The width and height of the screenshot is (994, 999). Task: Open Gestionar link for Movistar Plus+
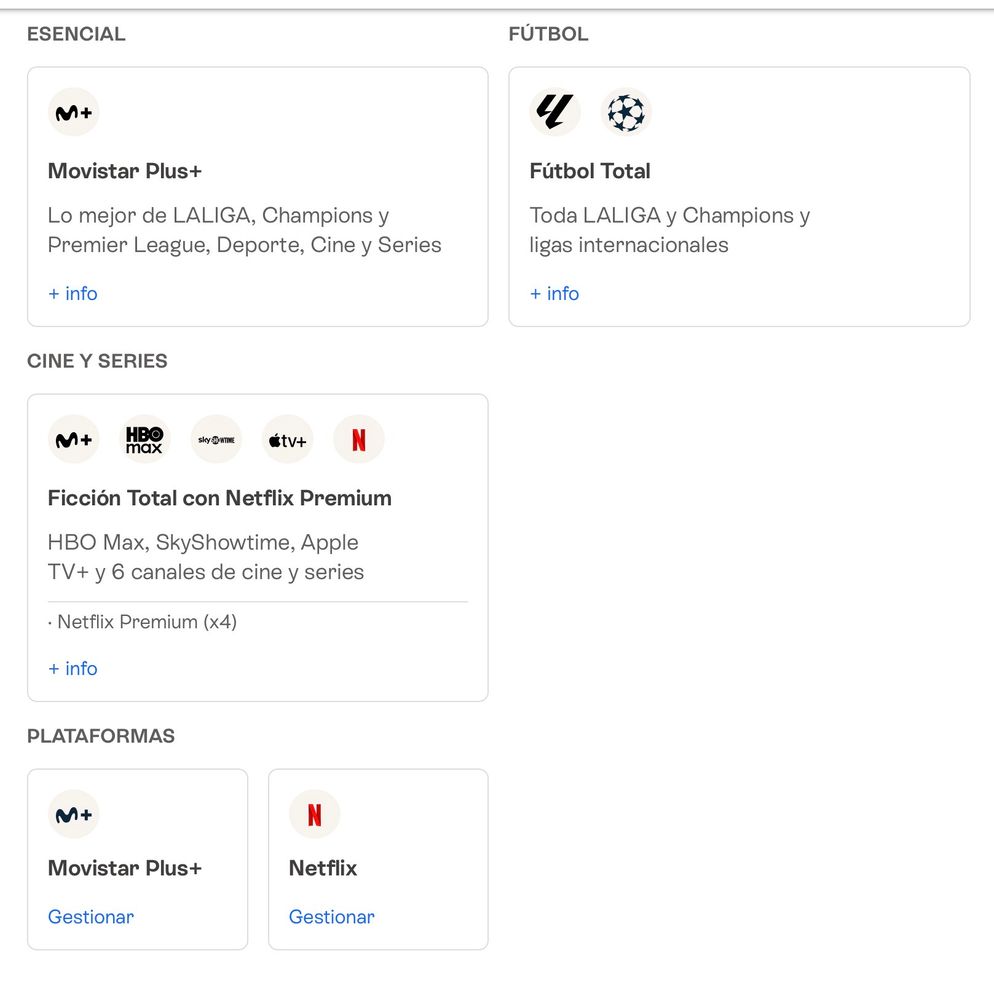click(91, 917)
